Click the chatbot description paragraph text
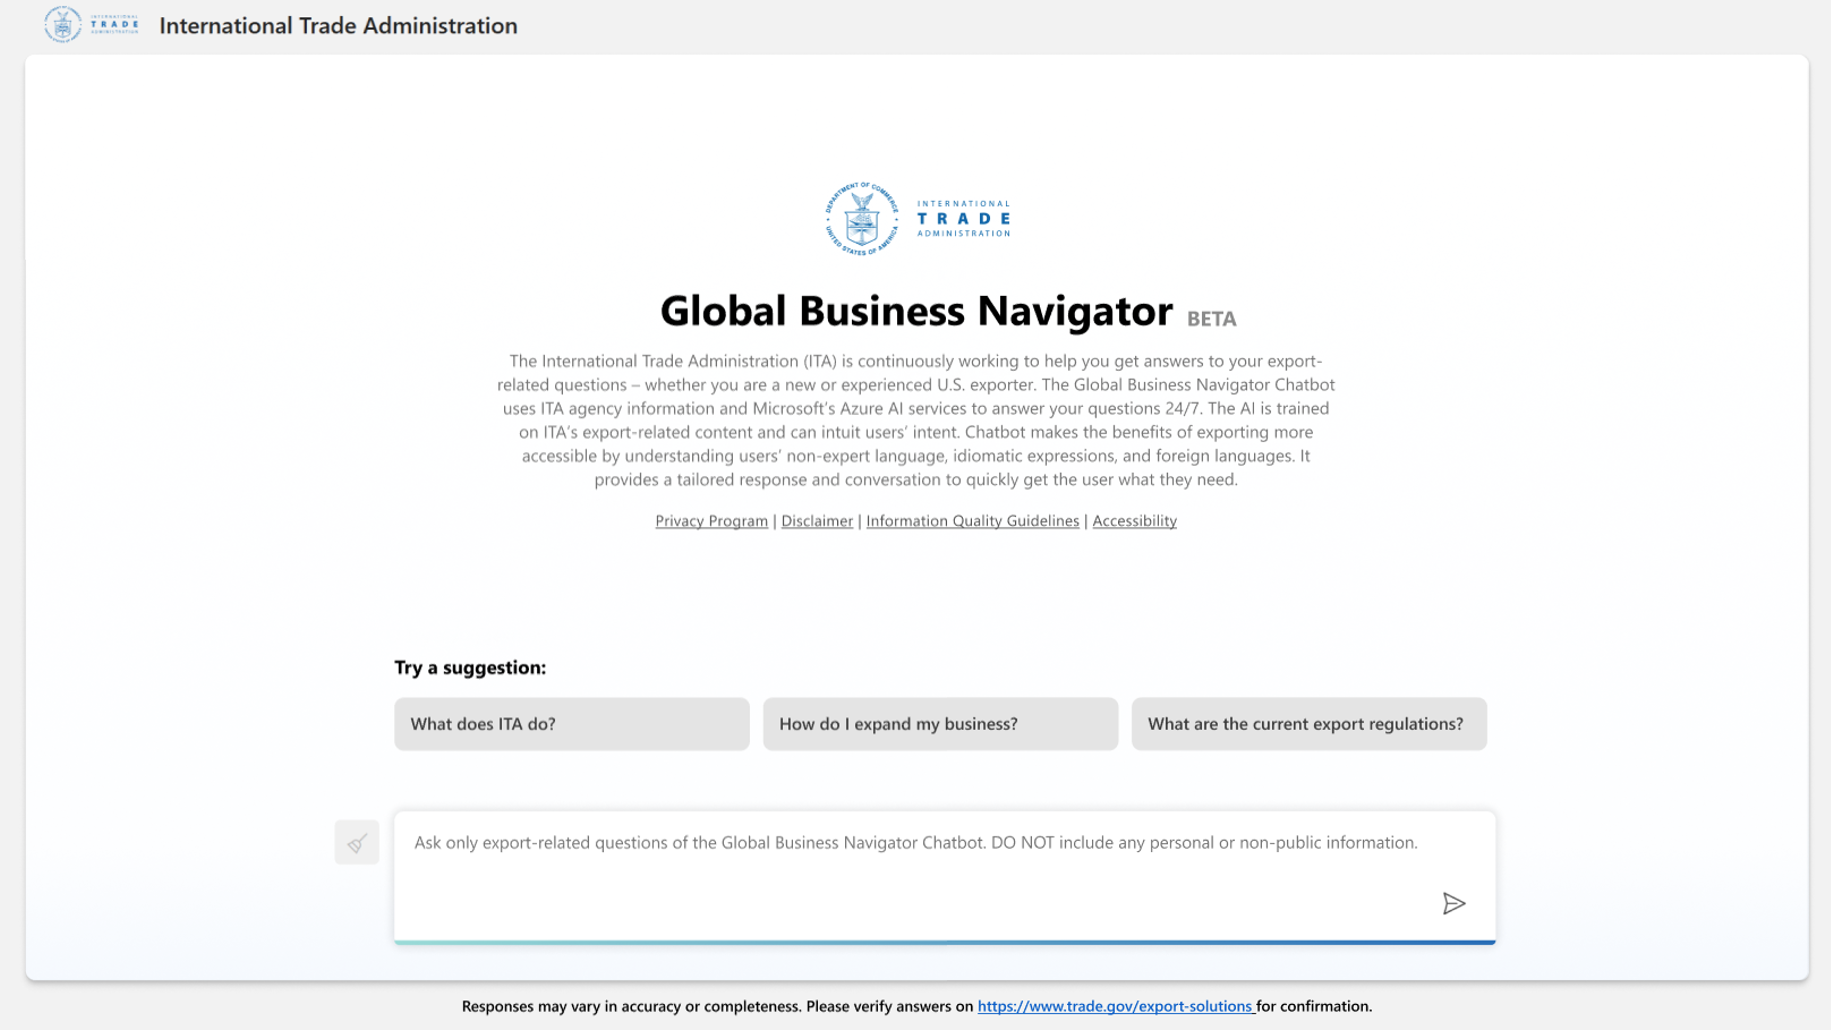This screenshot has height=1030, width=1831. click(x=916, y=420)
